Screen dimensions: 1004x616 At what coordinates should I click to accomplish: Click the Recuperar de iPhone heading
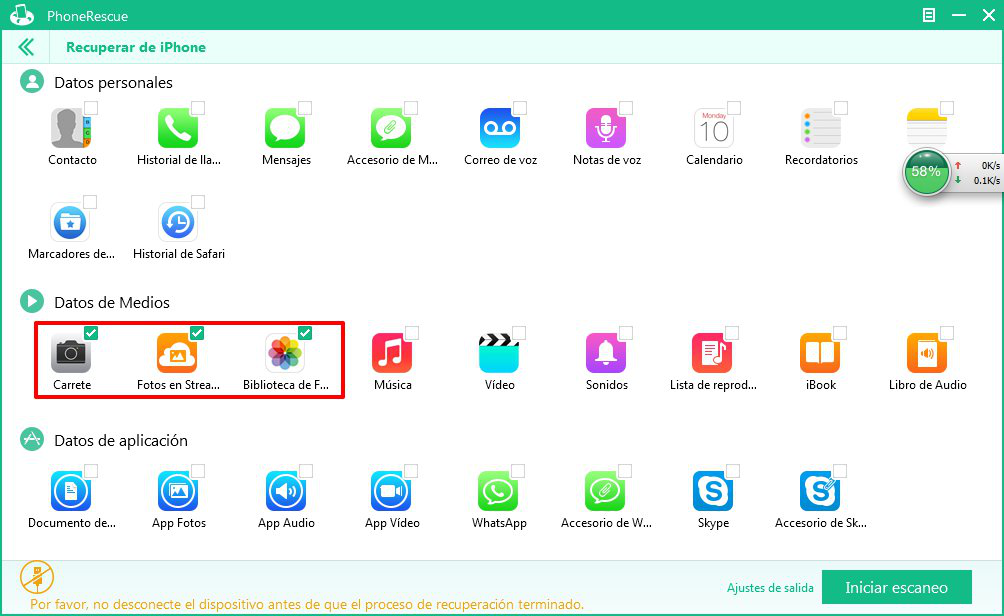pos(136,47)
